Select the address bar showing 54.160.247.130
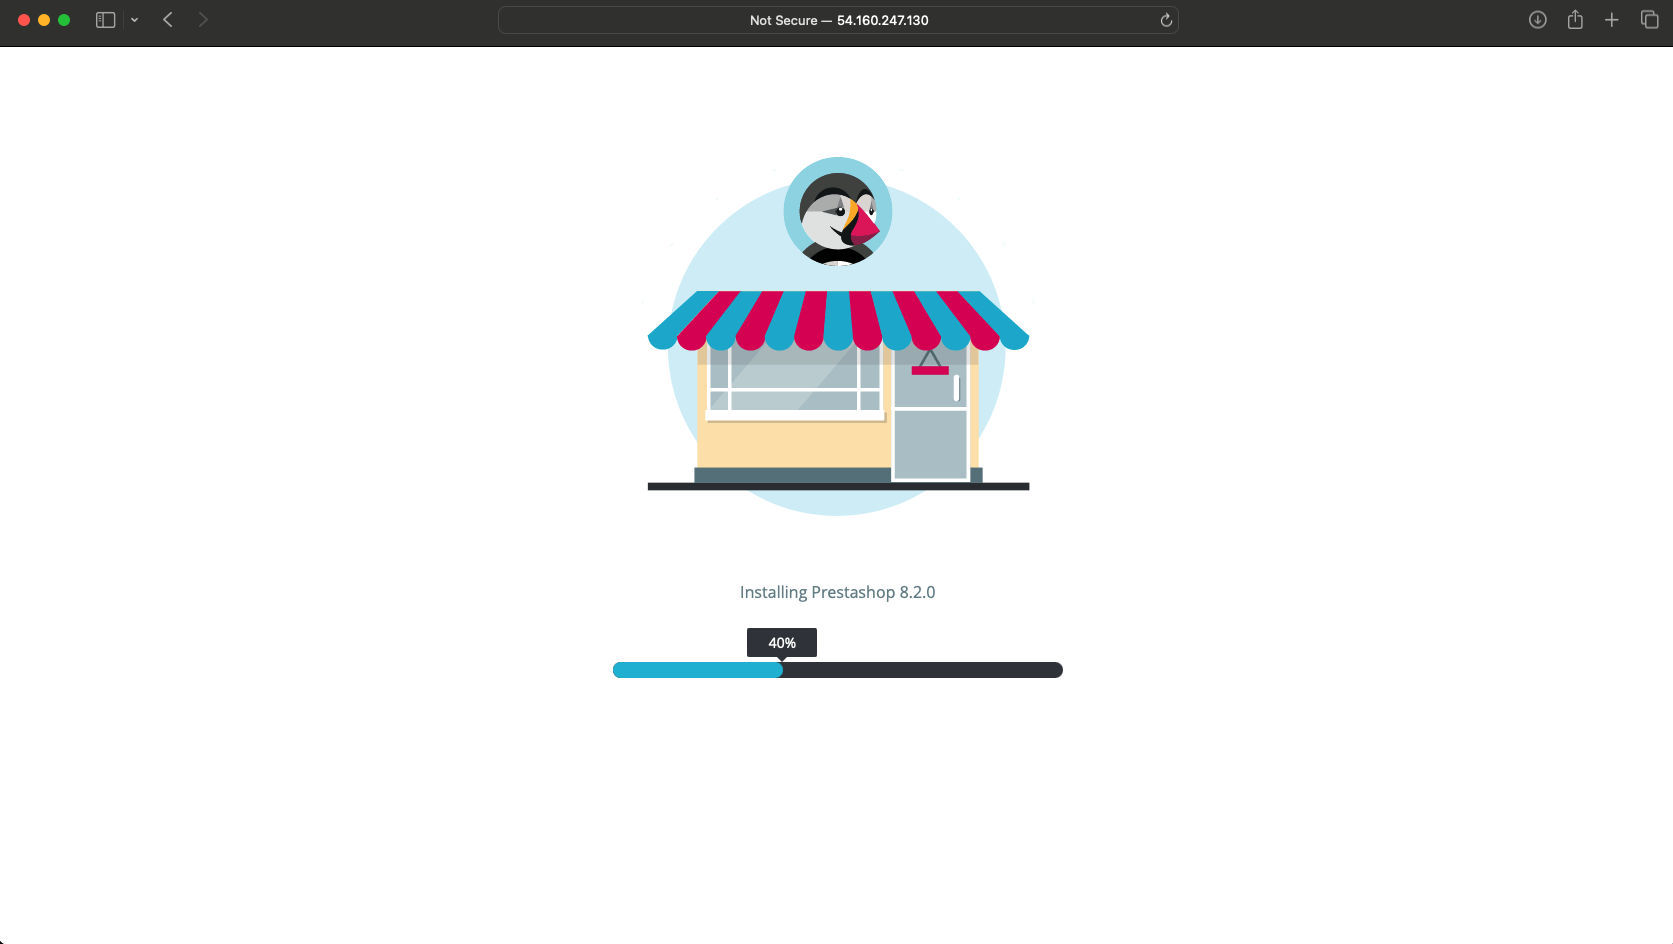 click(838, 20)
